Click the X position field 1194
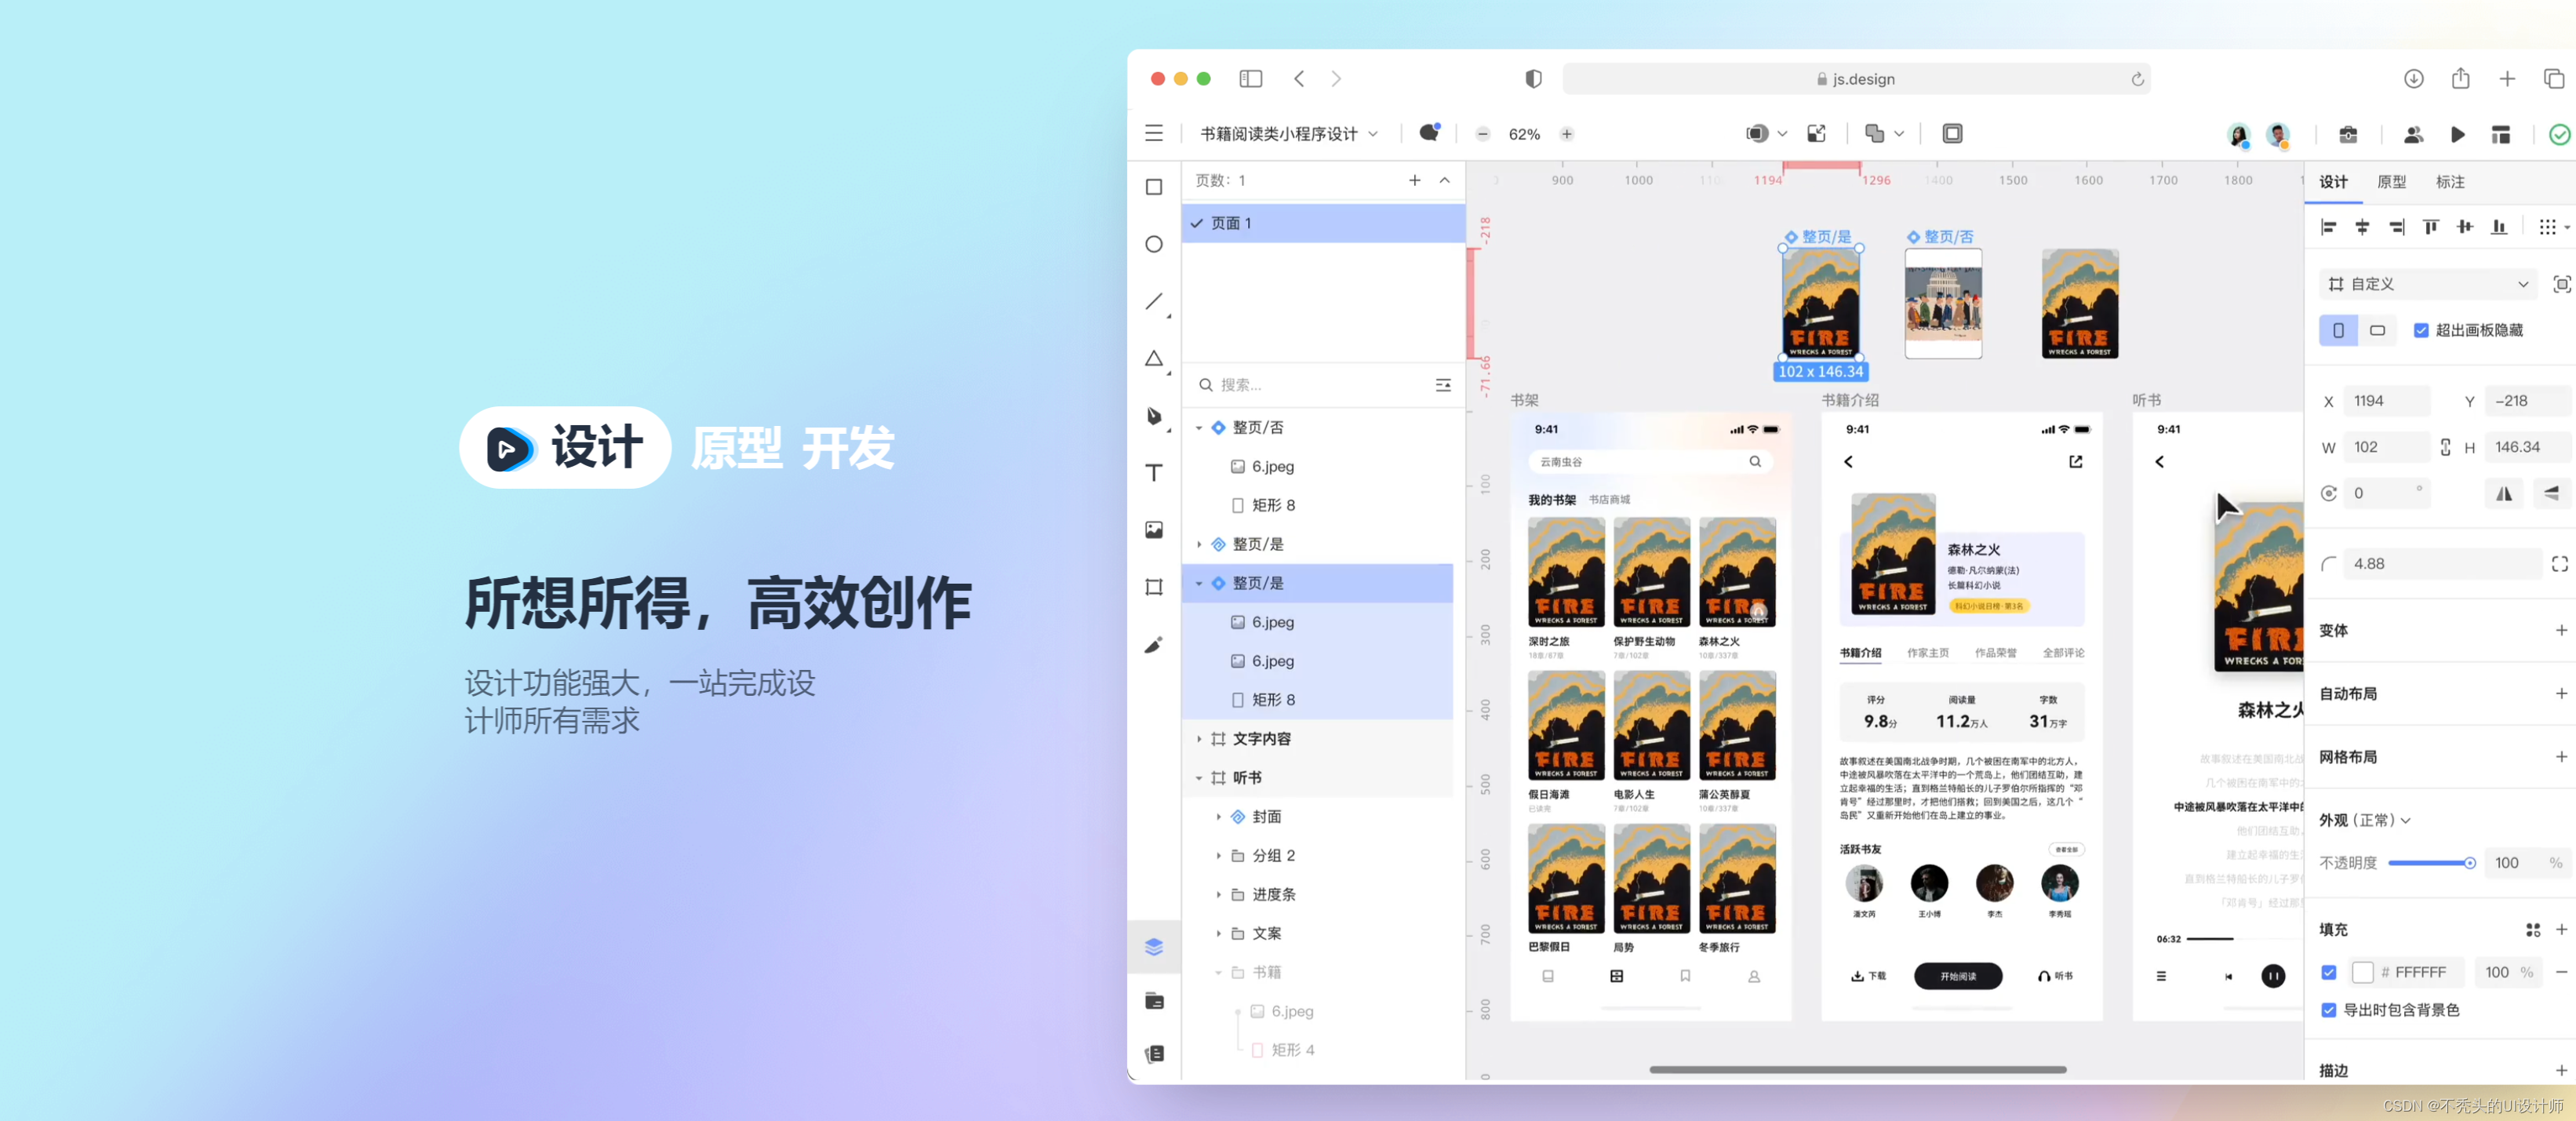The image size is (2576, 1121). [2386, 401]
